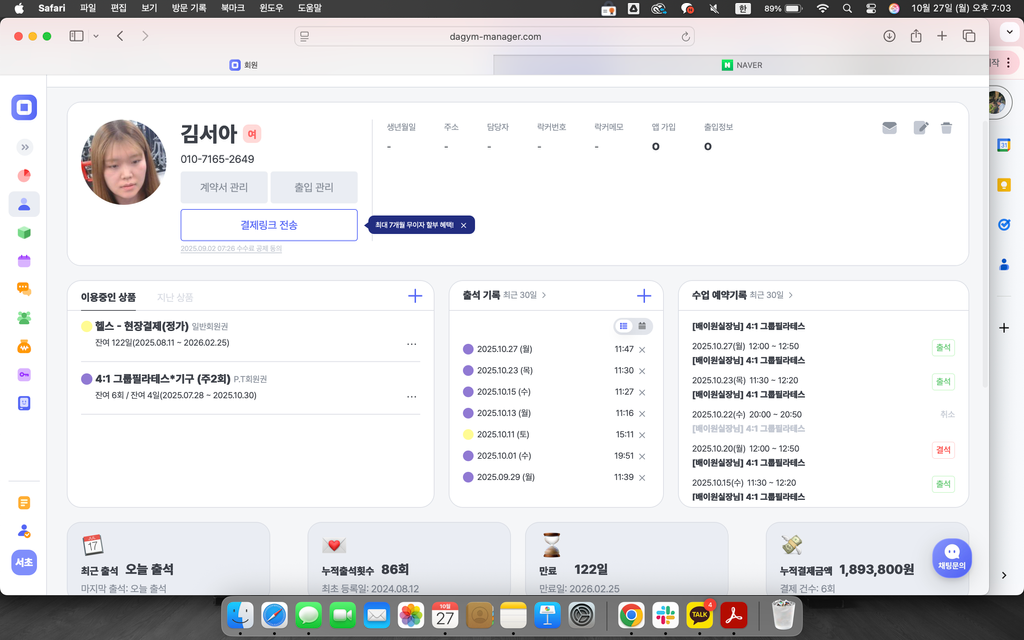Switch attendance record to calendar view
Screen dimensions: 1024x640
pyautogui.click(x=643, y=326)
